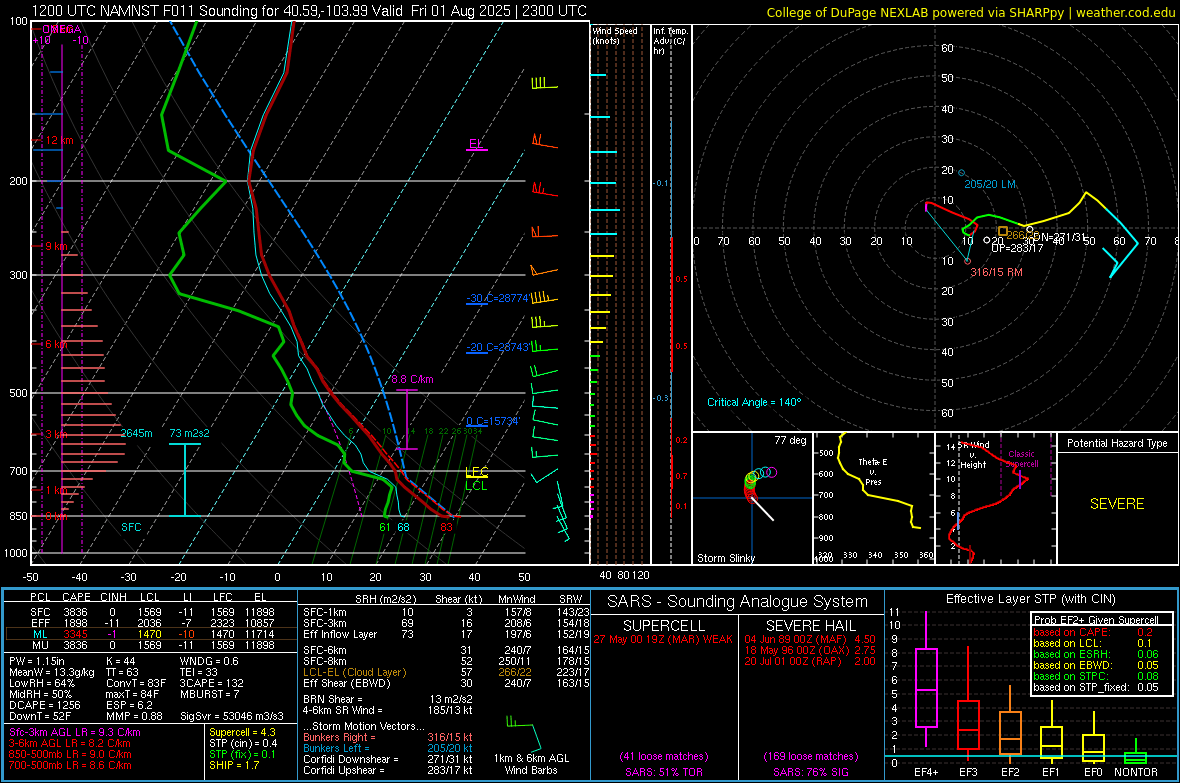
Task: Click the SUPERCELL column header in SARS
Action: click(664, 626)
